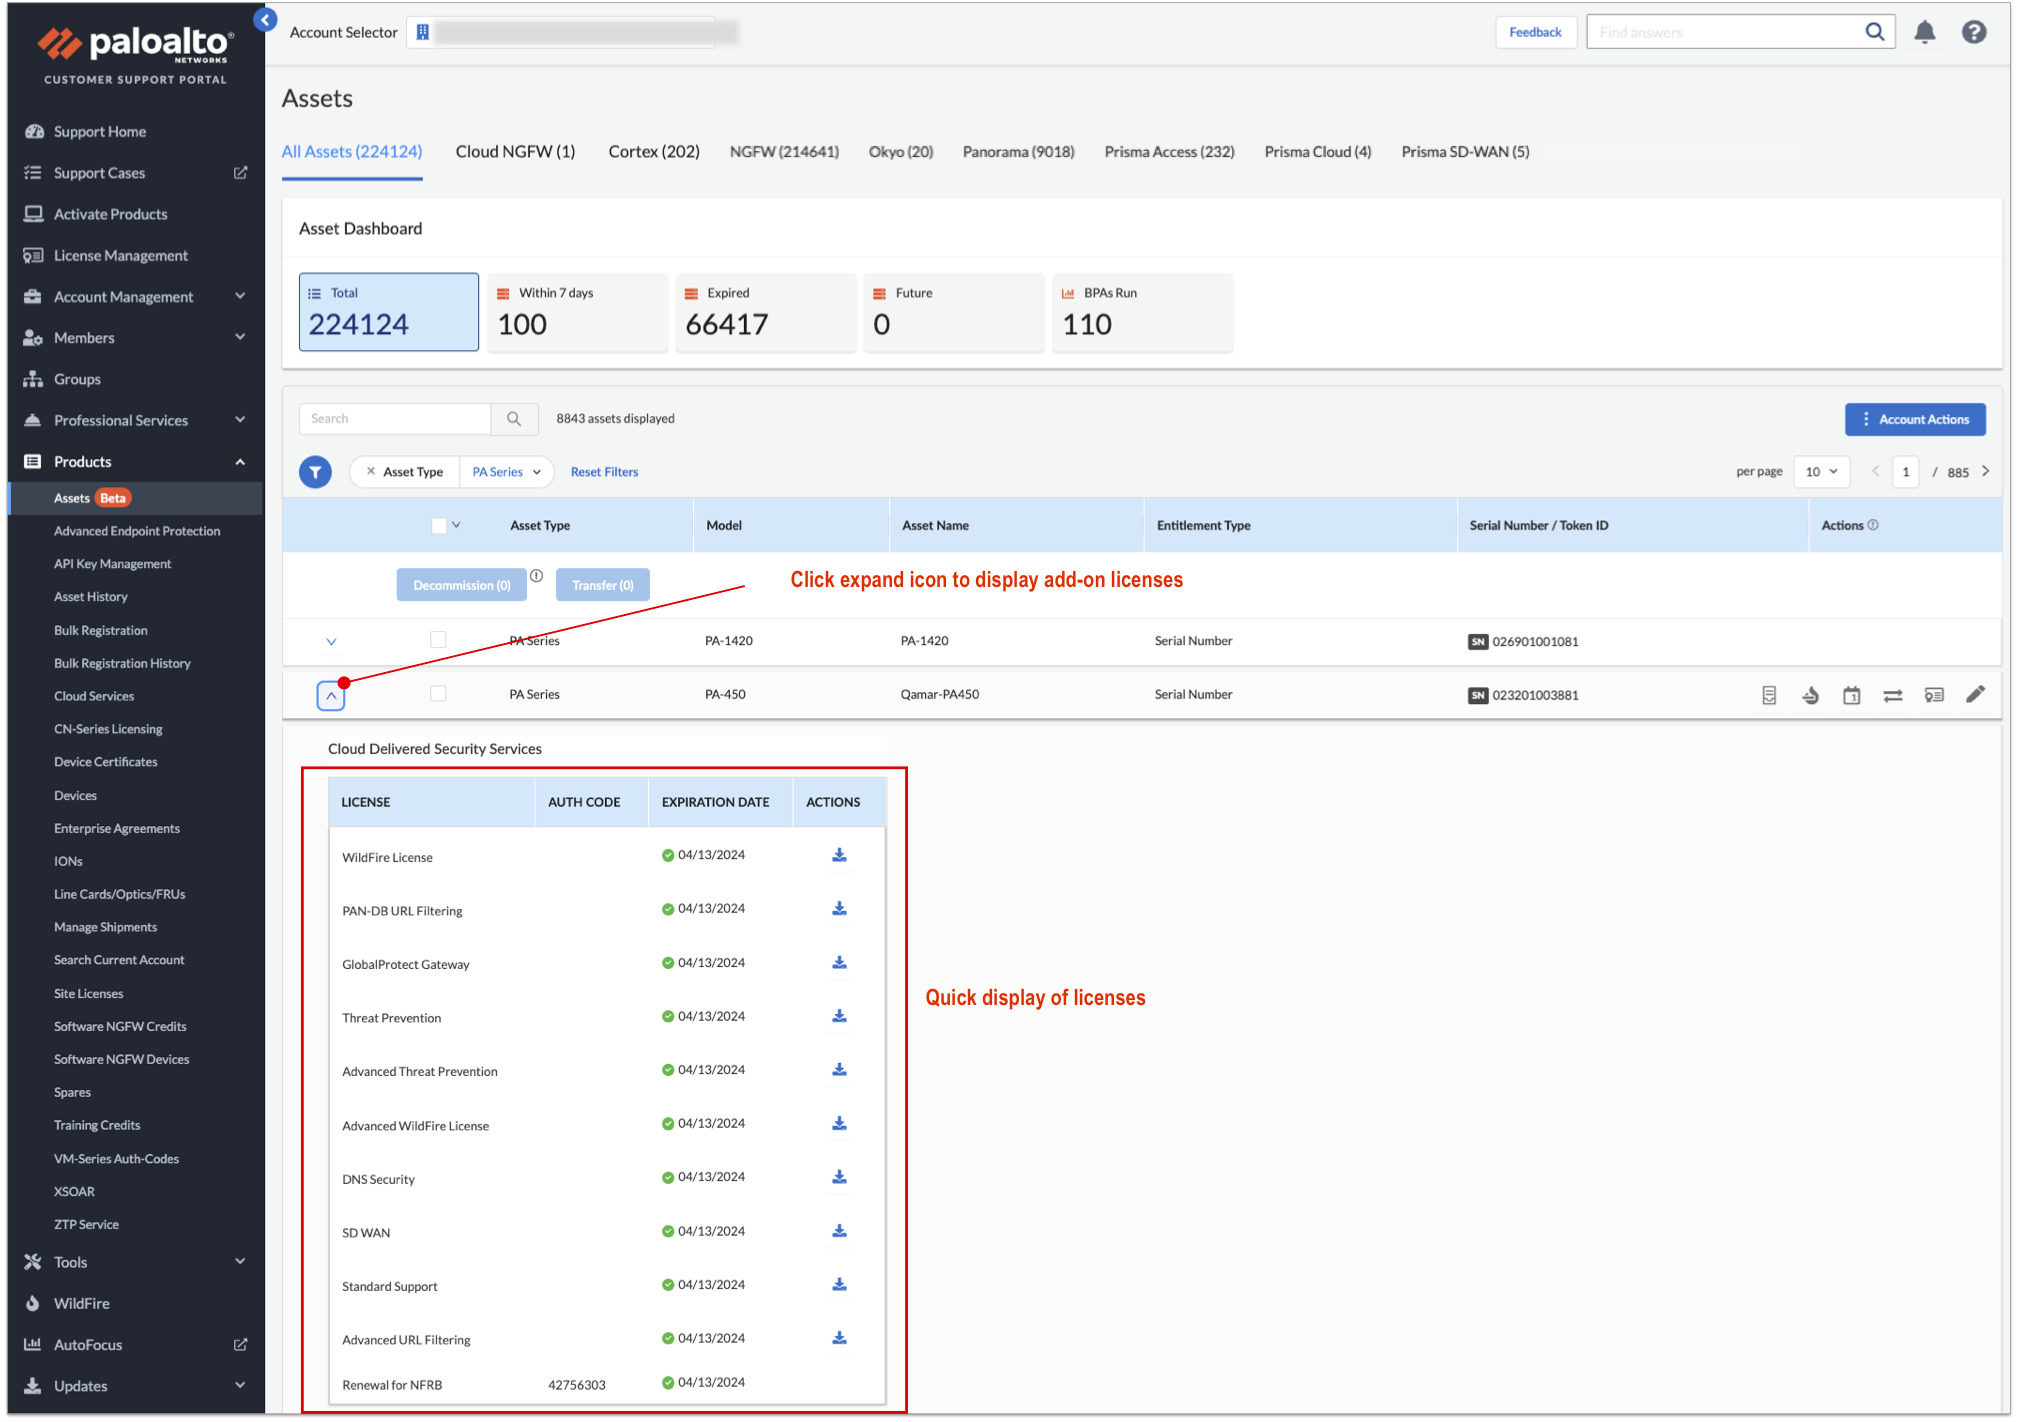Toggle the select-all checkbox in table header
The image size is (2019, 1422).
[439, 526]
